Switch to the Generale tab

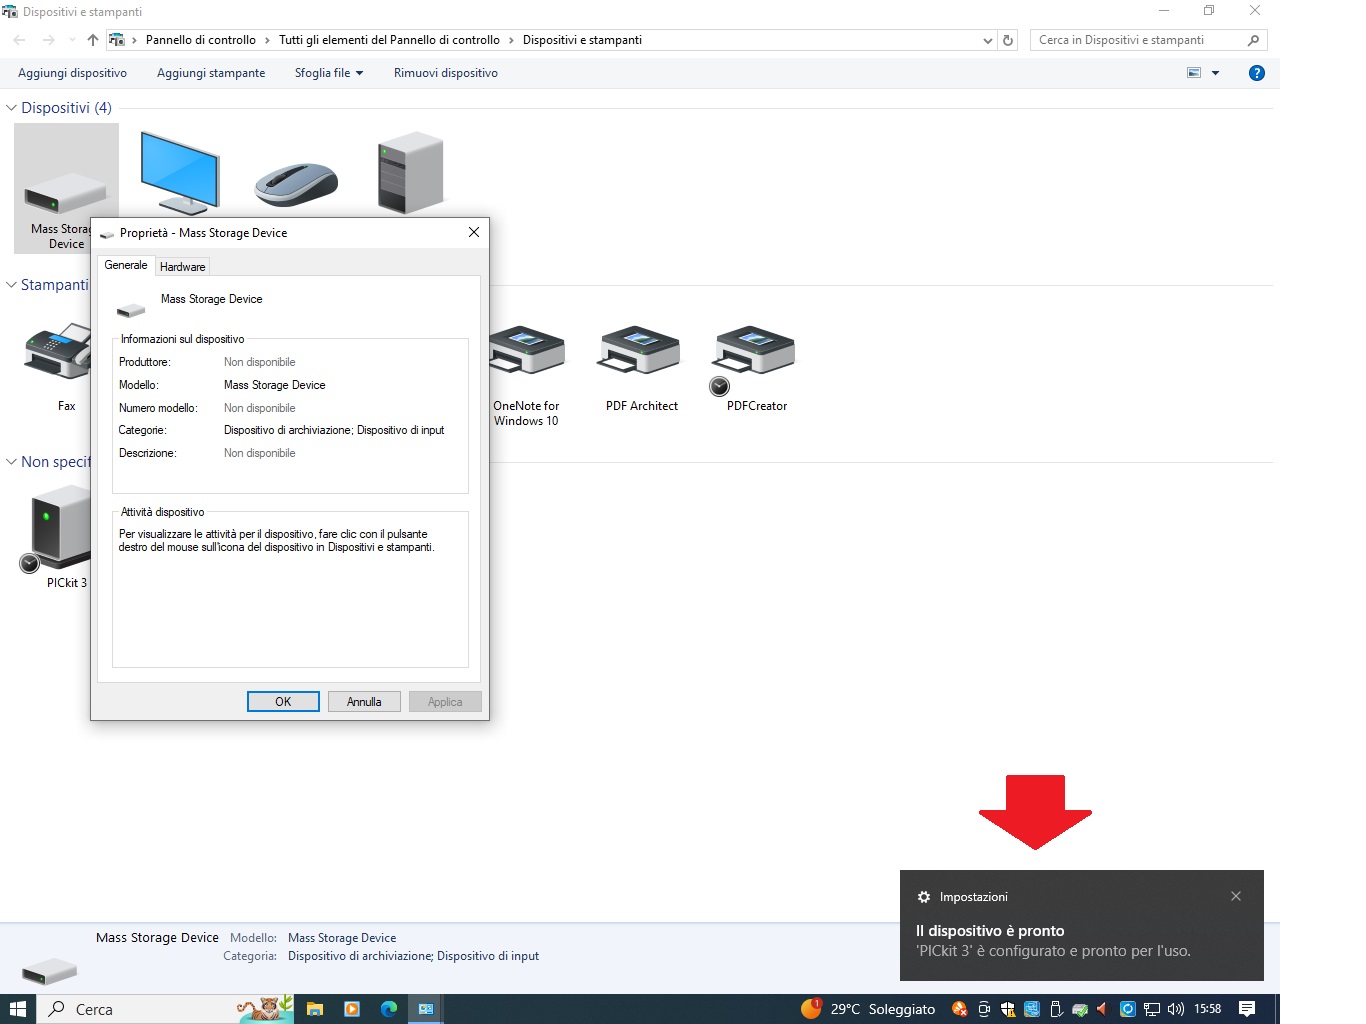click(x=126, y=265)
